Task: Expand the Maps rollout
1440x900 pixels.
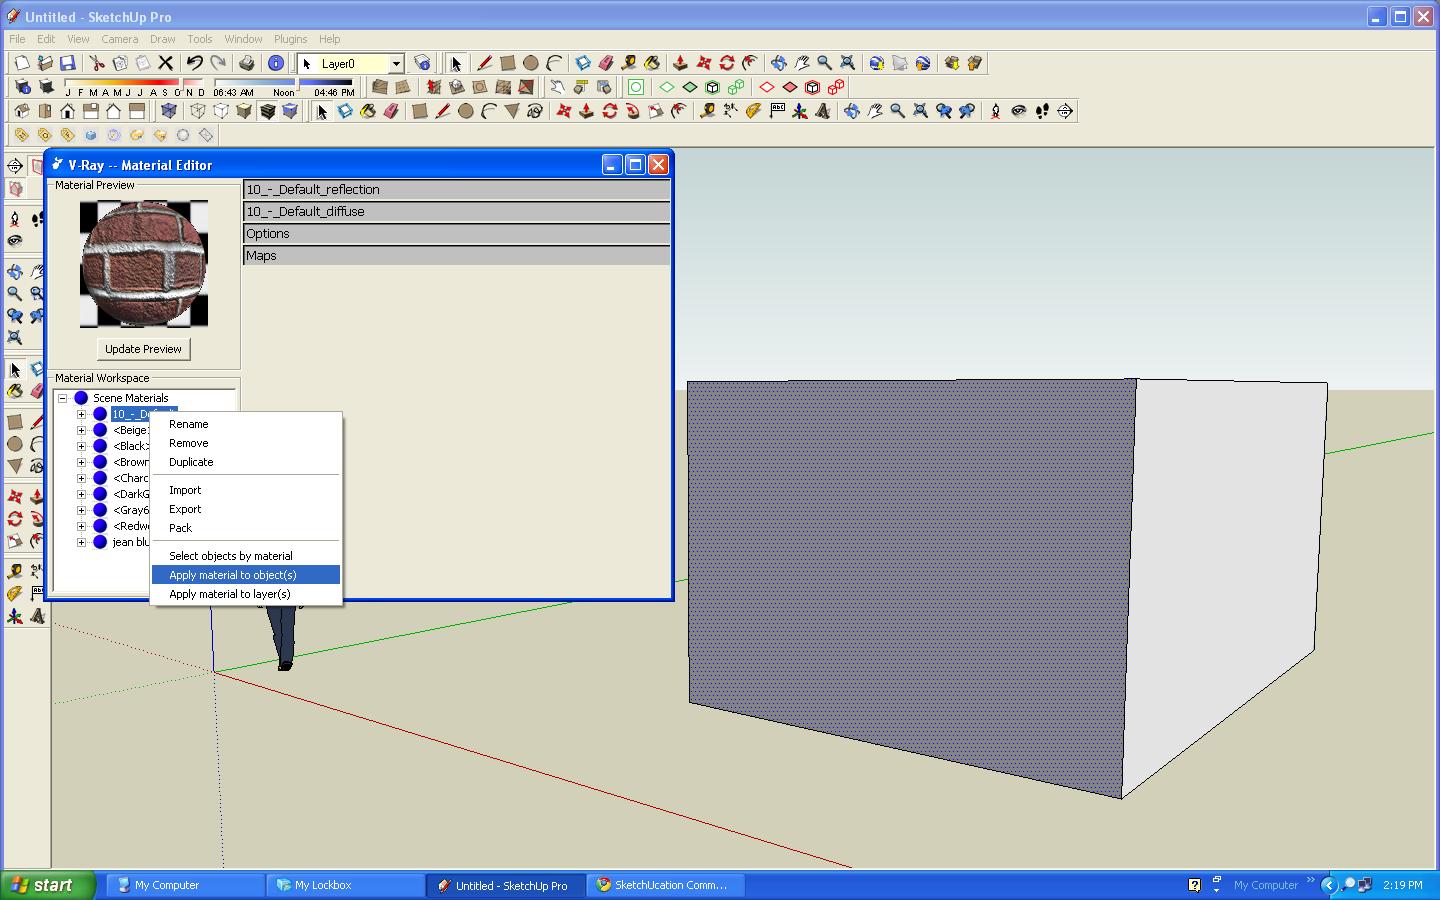Action: coord(456,255)
